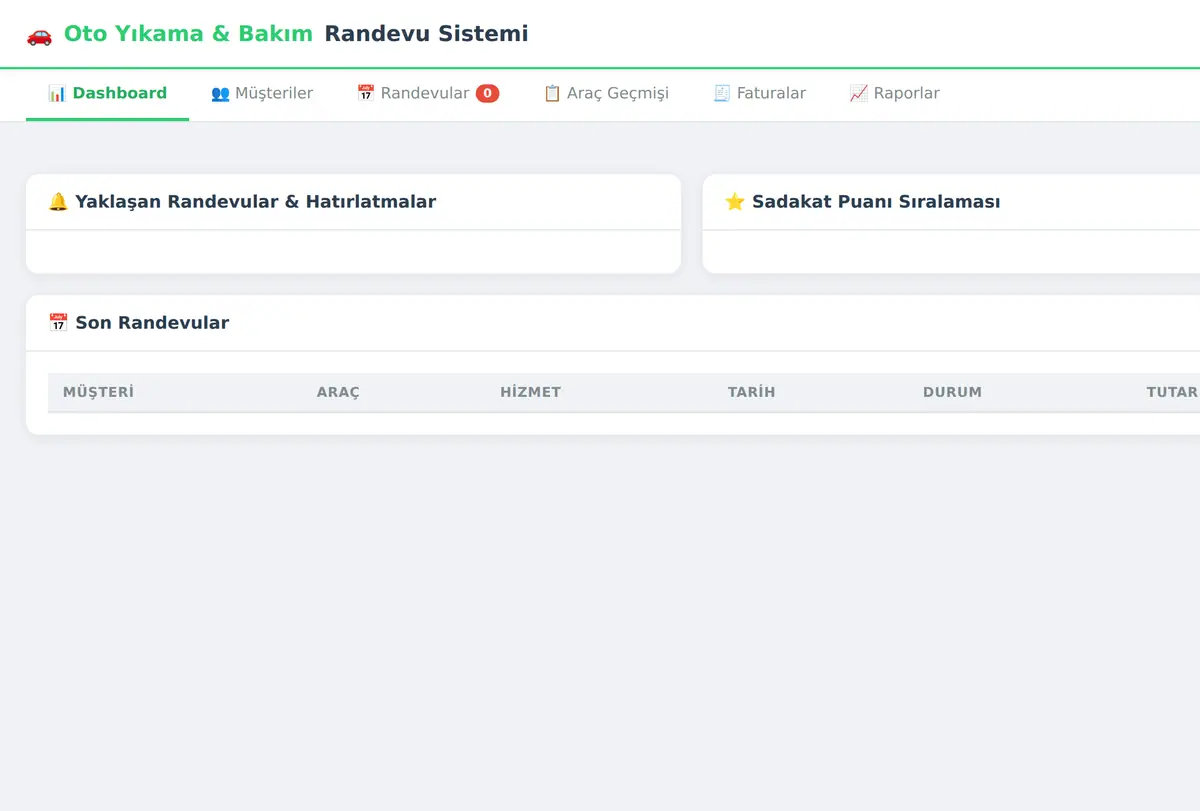This screenshot has height=811, width=1200.
Task: Click the Araç Geçmişi clipboard icon
Action: coord(552,94)
